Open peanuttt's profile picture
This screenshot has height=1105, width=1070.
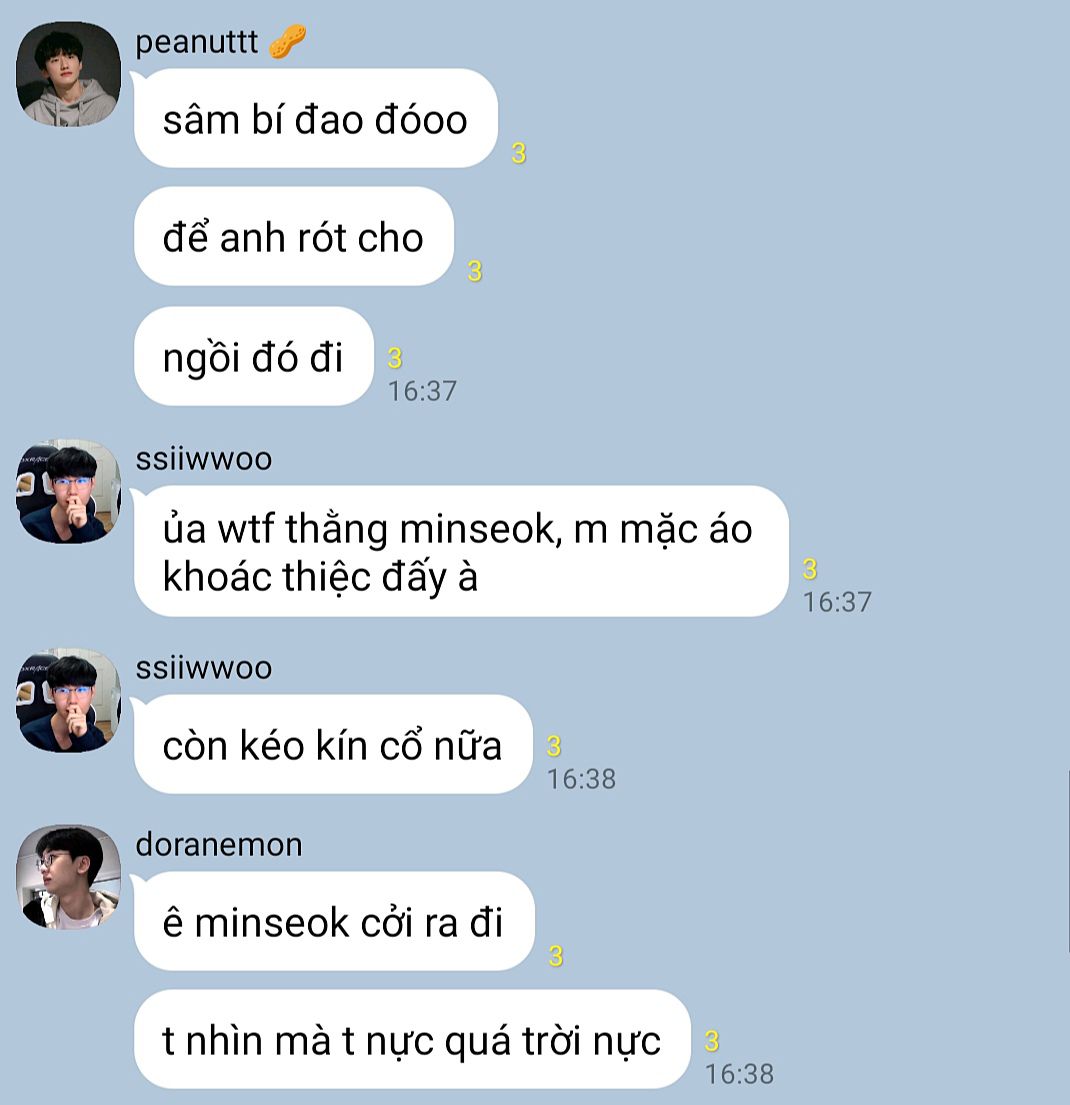68,74
